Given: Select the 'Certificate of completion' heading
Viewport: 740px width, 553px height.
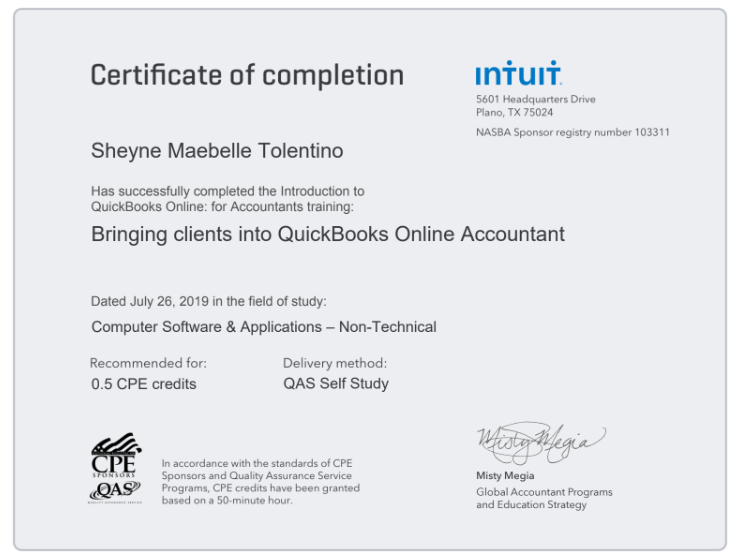Looking at the screenshot, I should click(247, 75).
